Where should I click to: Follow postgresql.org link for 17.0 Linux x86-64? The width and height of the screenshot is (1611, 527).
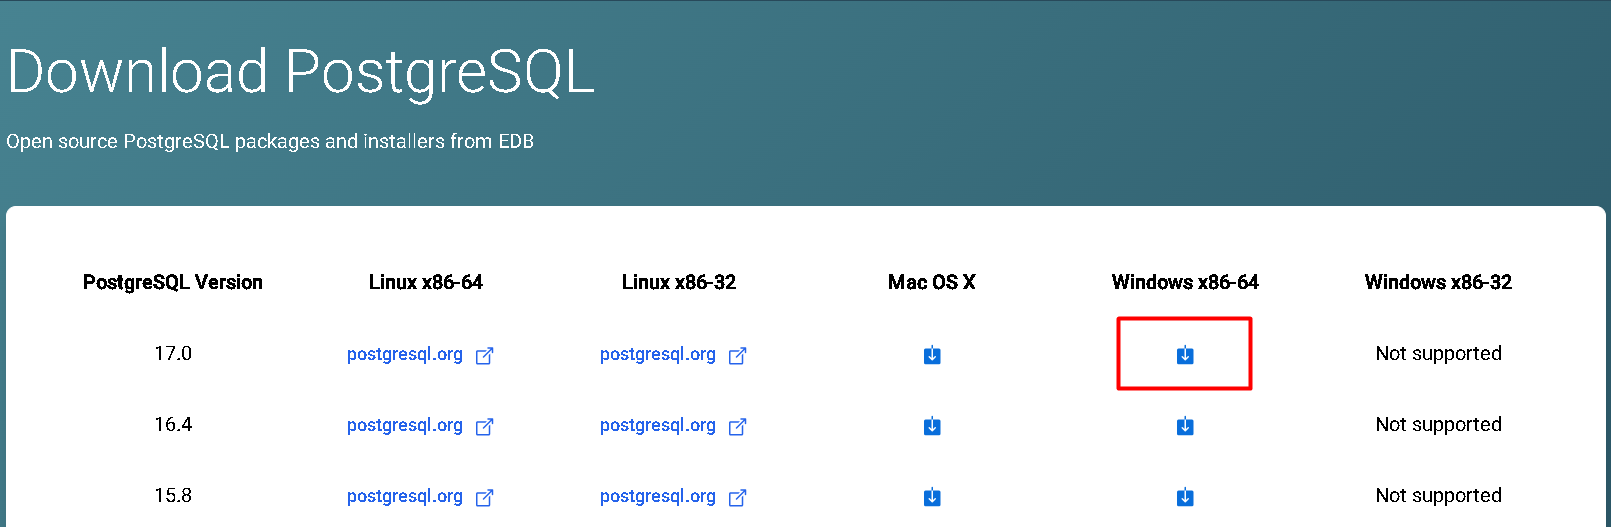tap(405, 354)
